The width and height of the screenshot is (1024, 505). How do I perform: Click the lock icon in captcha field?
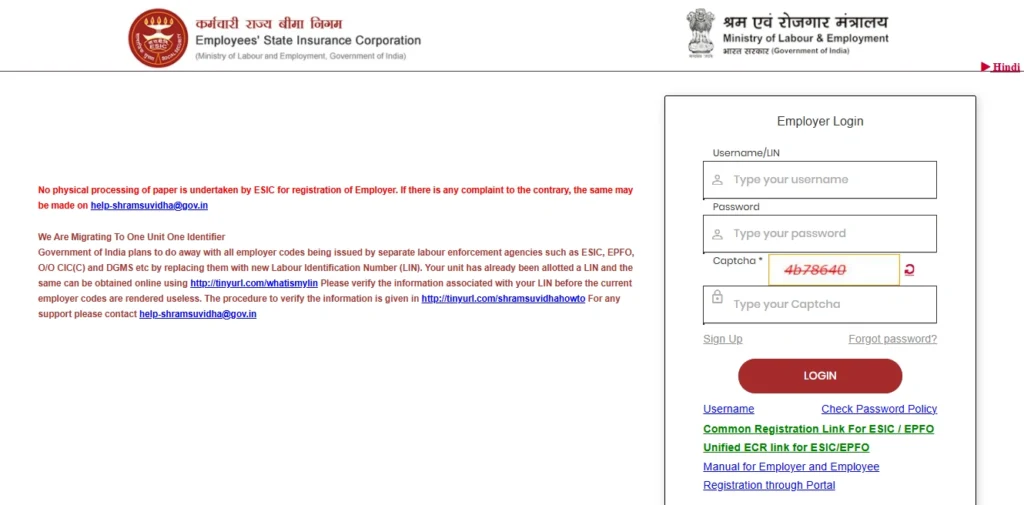[x=717, y=297]
